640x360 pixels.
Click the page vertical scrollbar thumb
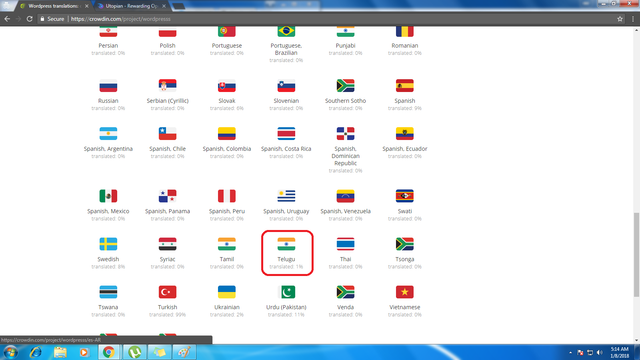click(x=636, y=254)
